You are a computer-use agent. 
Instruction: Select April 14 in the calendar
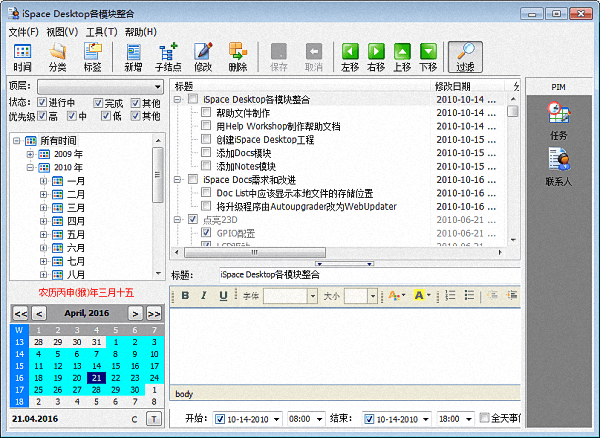coord(96,366)
